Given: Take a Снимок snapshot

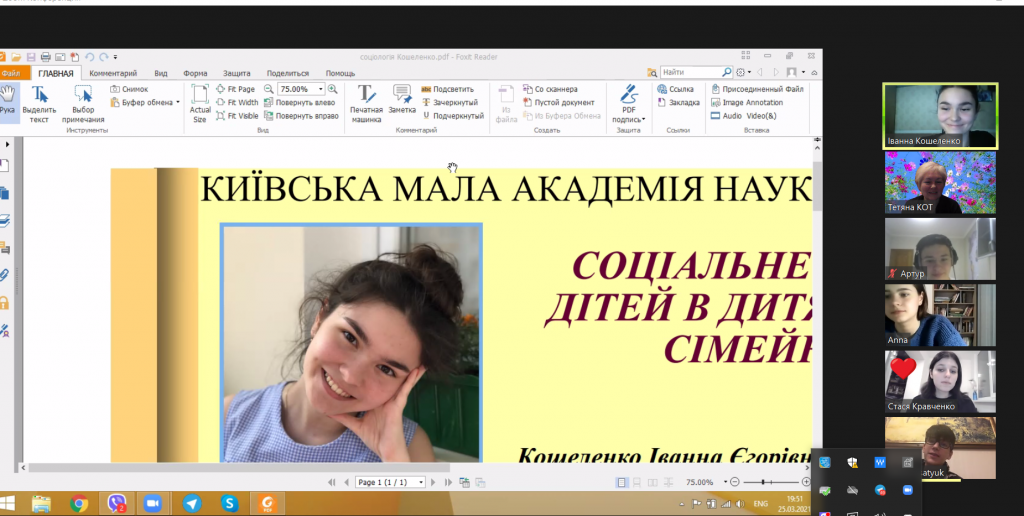Looking at the screenshot, I should tap(129, 89).
